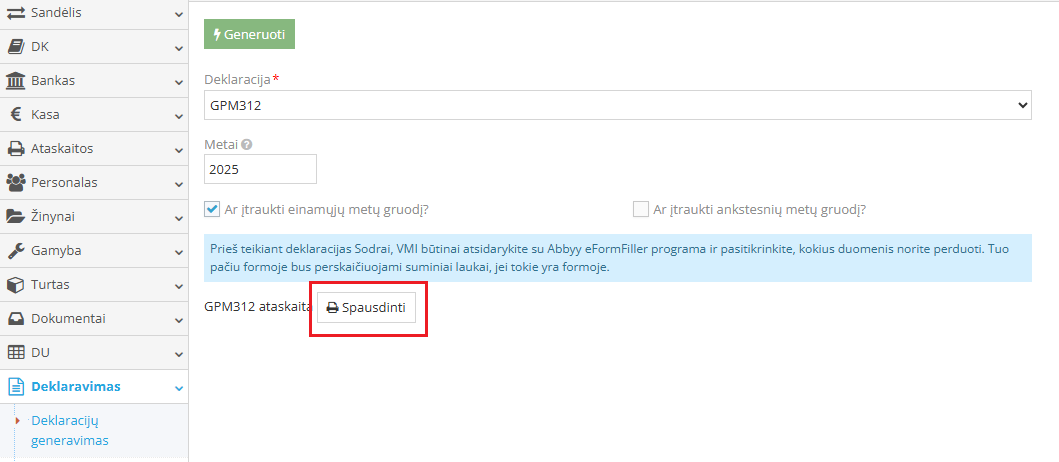1059x462 pixels.
Task: Click the DU table icon
Action: pyautogui.click(x=16, y=353)
